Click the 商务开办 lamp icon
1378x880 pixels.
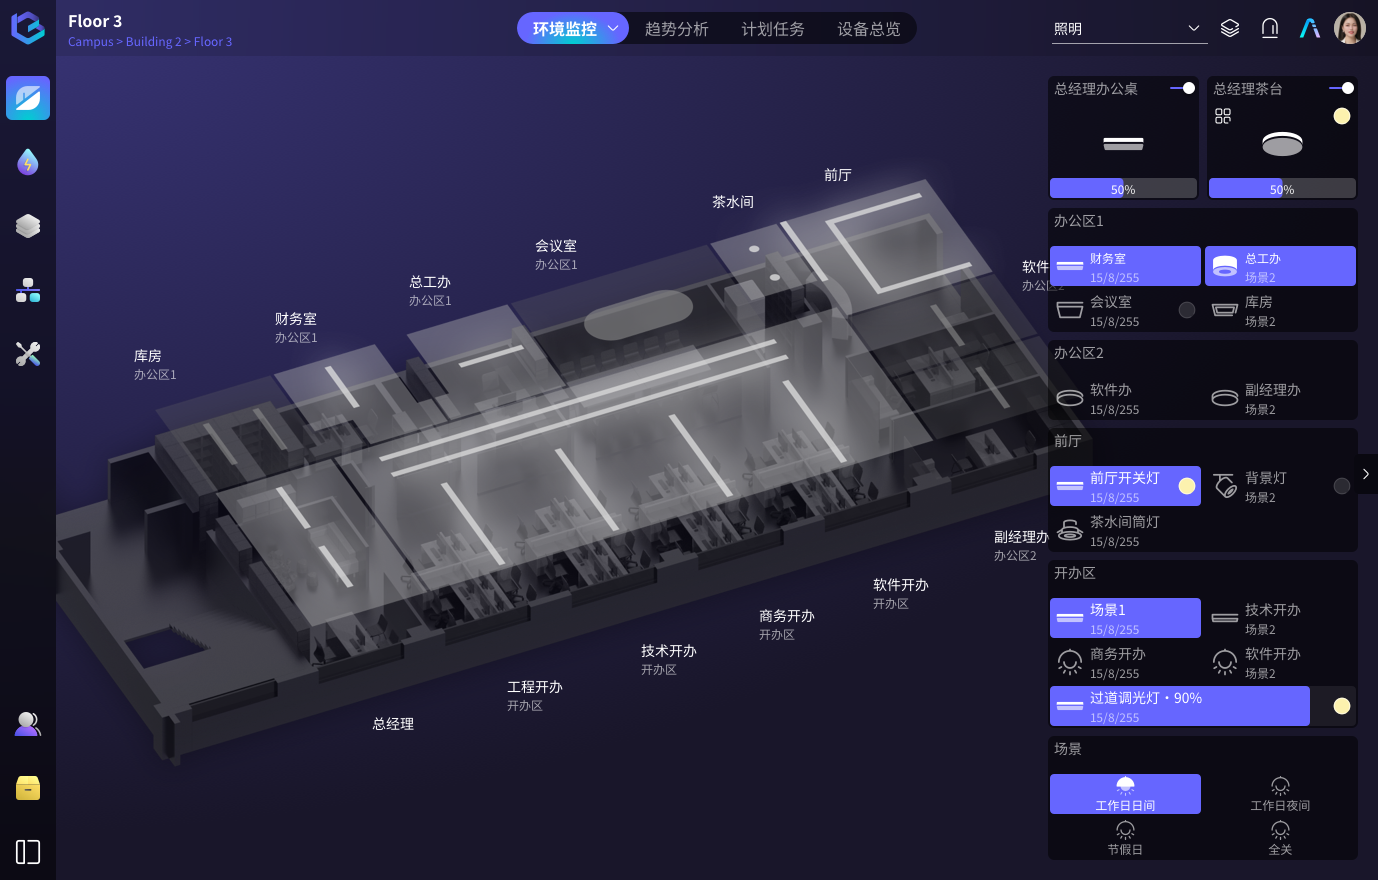(x=1070, y=662)
